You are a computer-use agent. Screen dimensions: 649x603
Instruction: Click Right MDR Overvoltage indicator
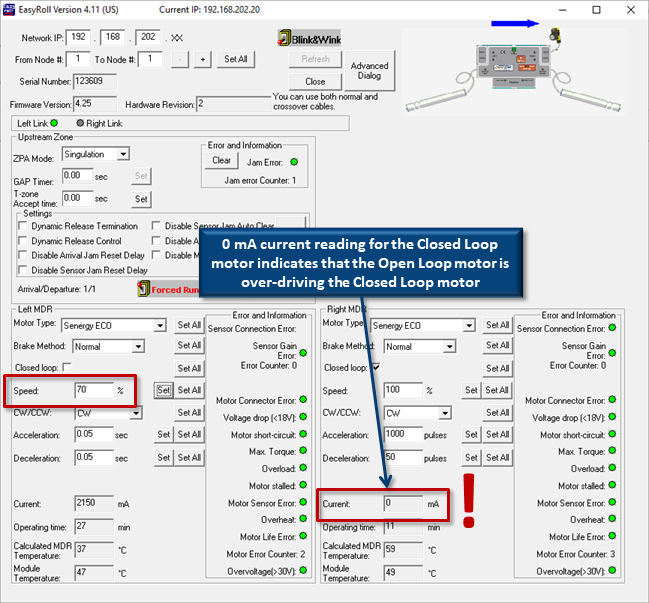coord(613,570)
